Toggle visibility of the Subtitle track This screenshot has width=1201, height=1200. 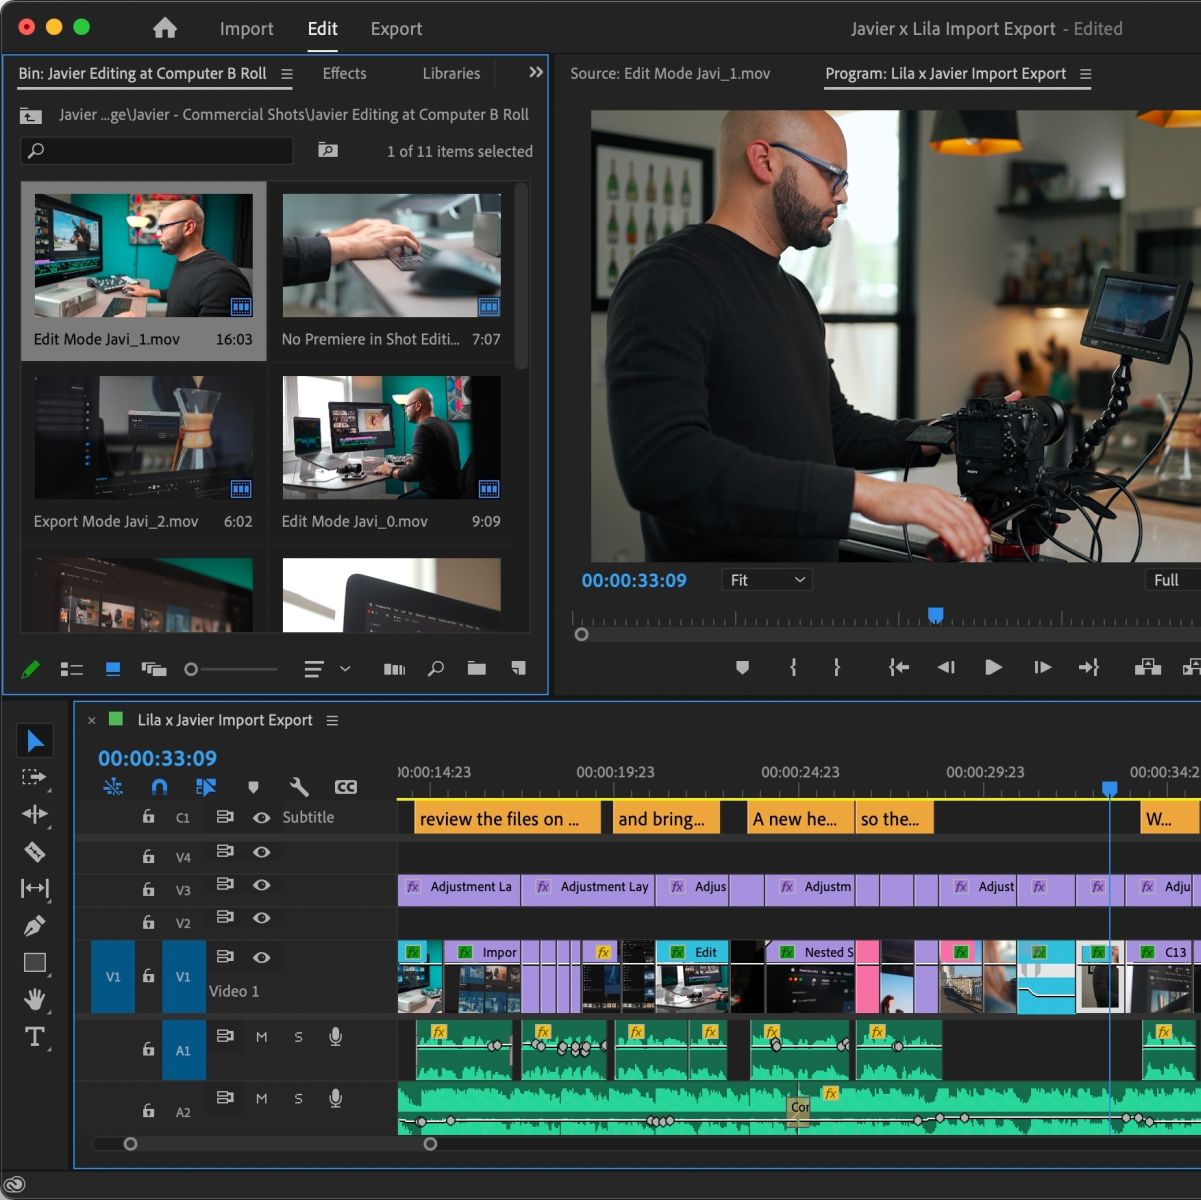[x=261, y=817]
